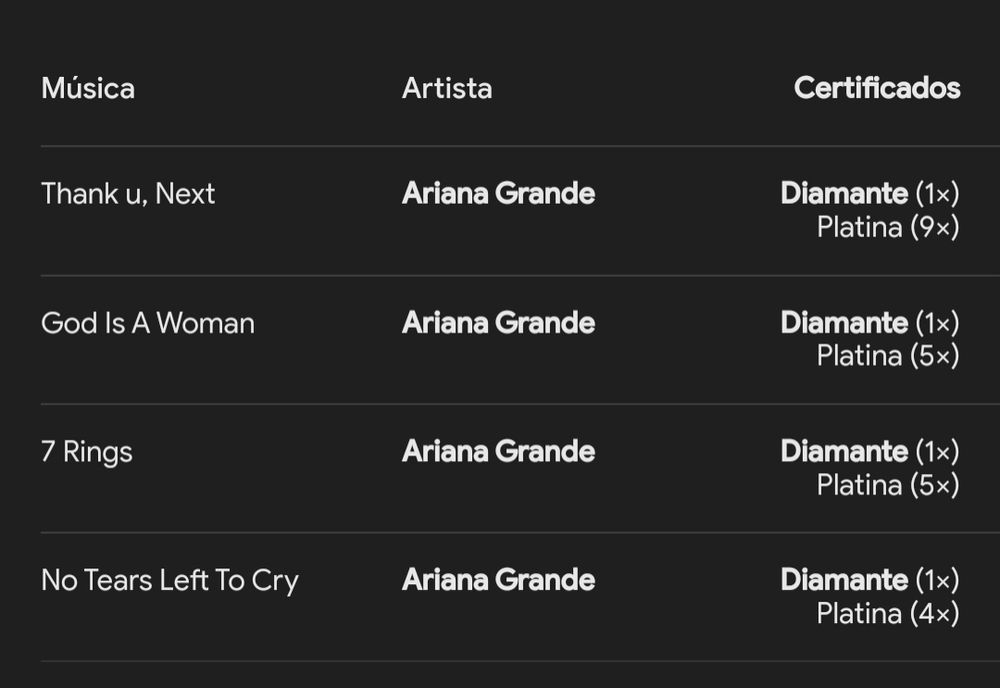1000x688 pixels.
Task: Select Diamante (1×) certificate for God Is A Woman
Action: (x=870, y=323)
